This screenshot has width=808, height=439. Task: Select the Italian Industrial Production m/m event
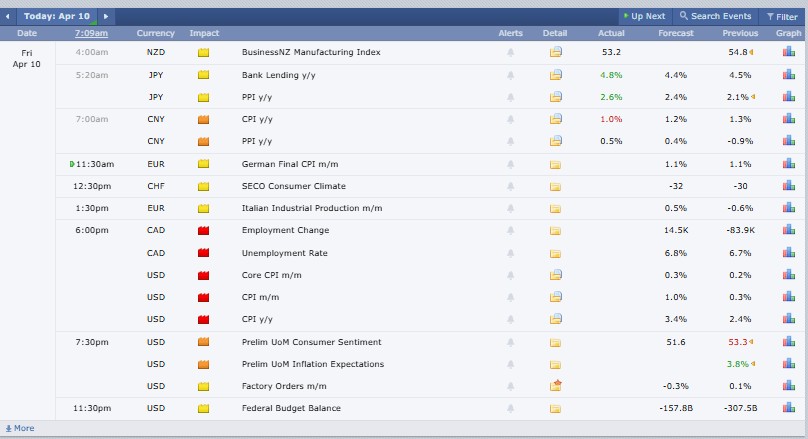pos(312,208)
